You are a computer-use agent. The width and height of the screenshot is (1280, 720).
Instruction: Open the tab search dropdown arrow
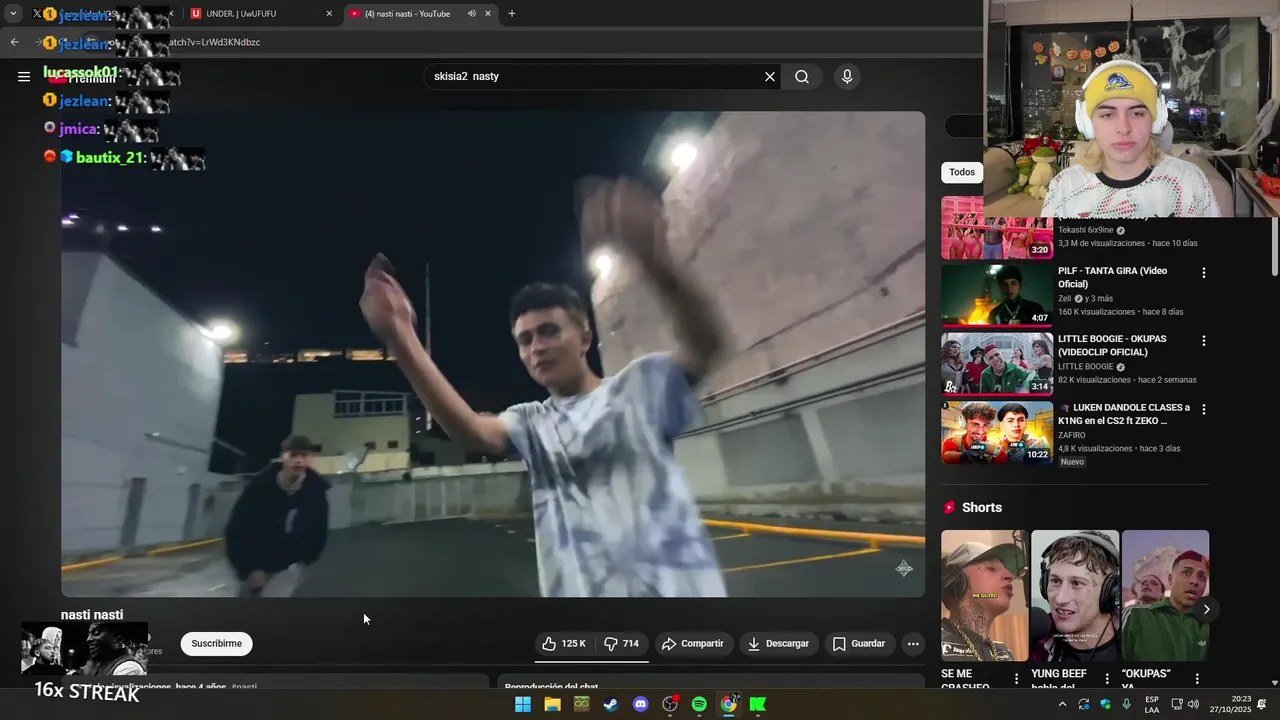(13, 14)
